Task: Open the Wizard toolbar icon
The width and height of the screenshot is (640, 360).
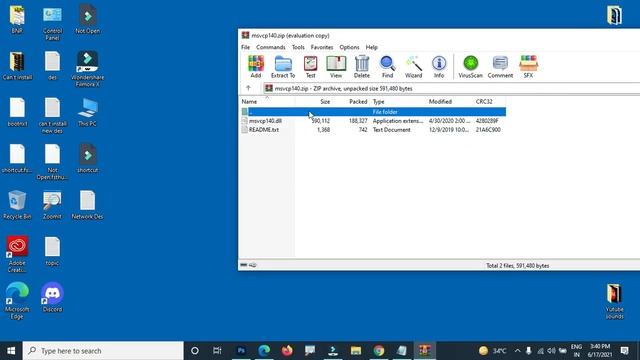Action: click(x=413, y=67)
